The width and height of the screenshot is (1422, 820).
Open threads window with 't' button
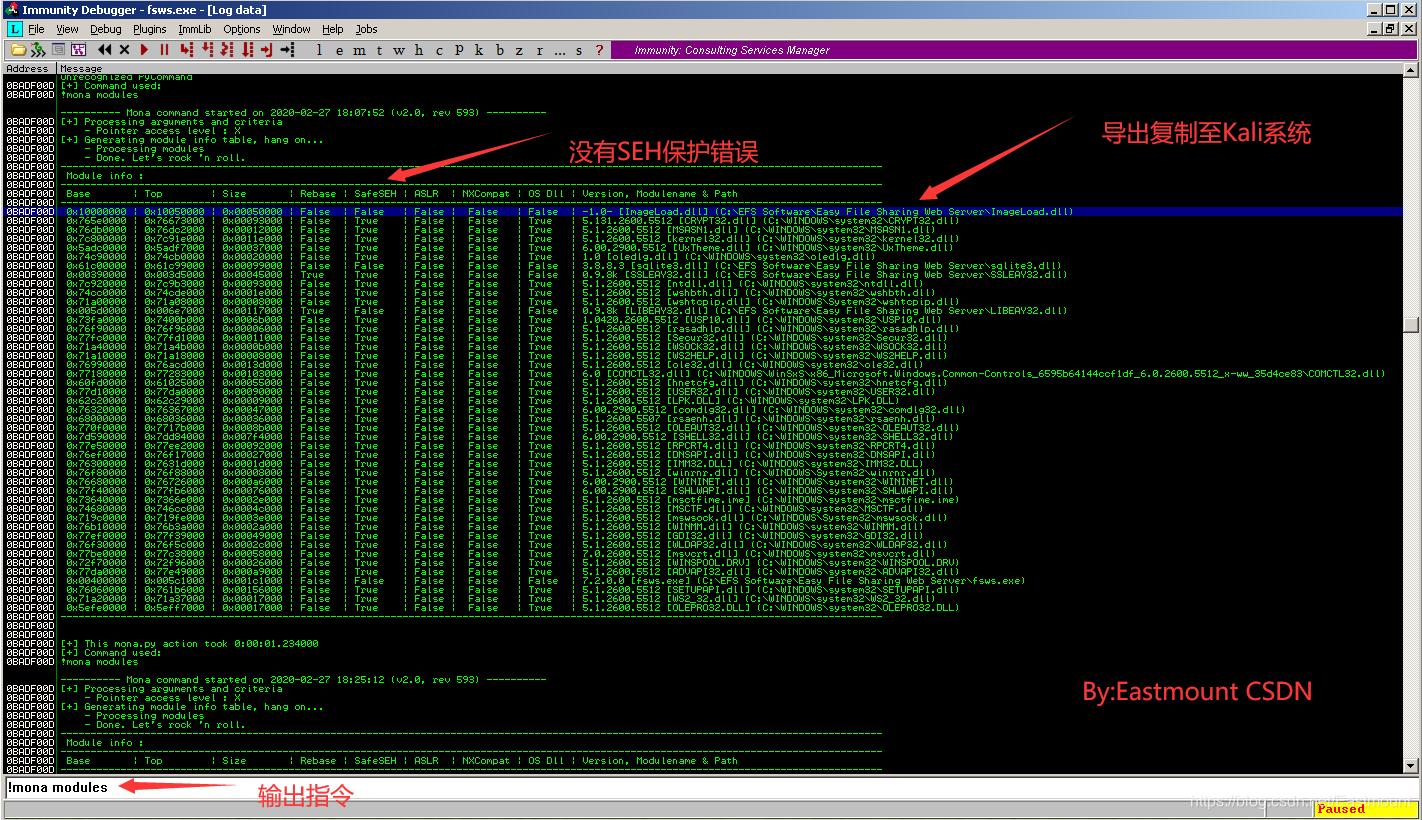(379, 50)
